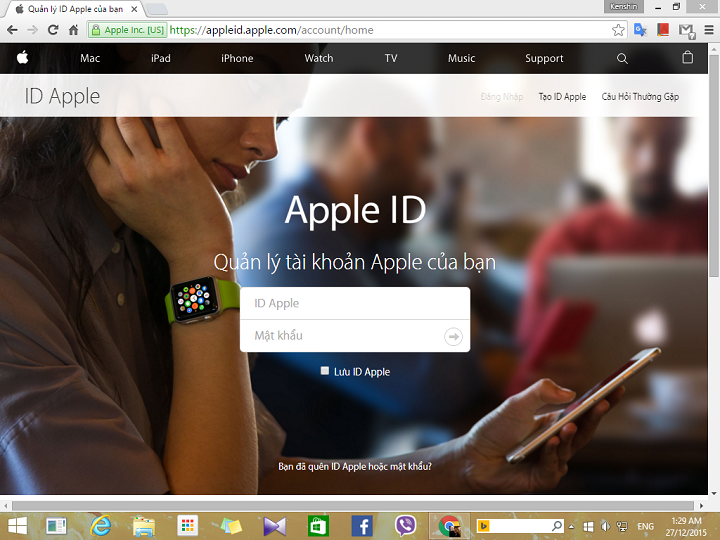
Task: Open the Sticky Notes taskbar icon
Action: [231, 526]
